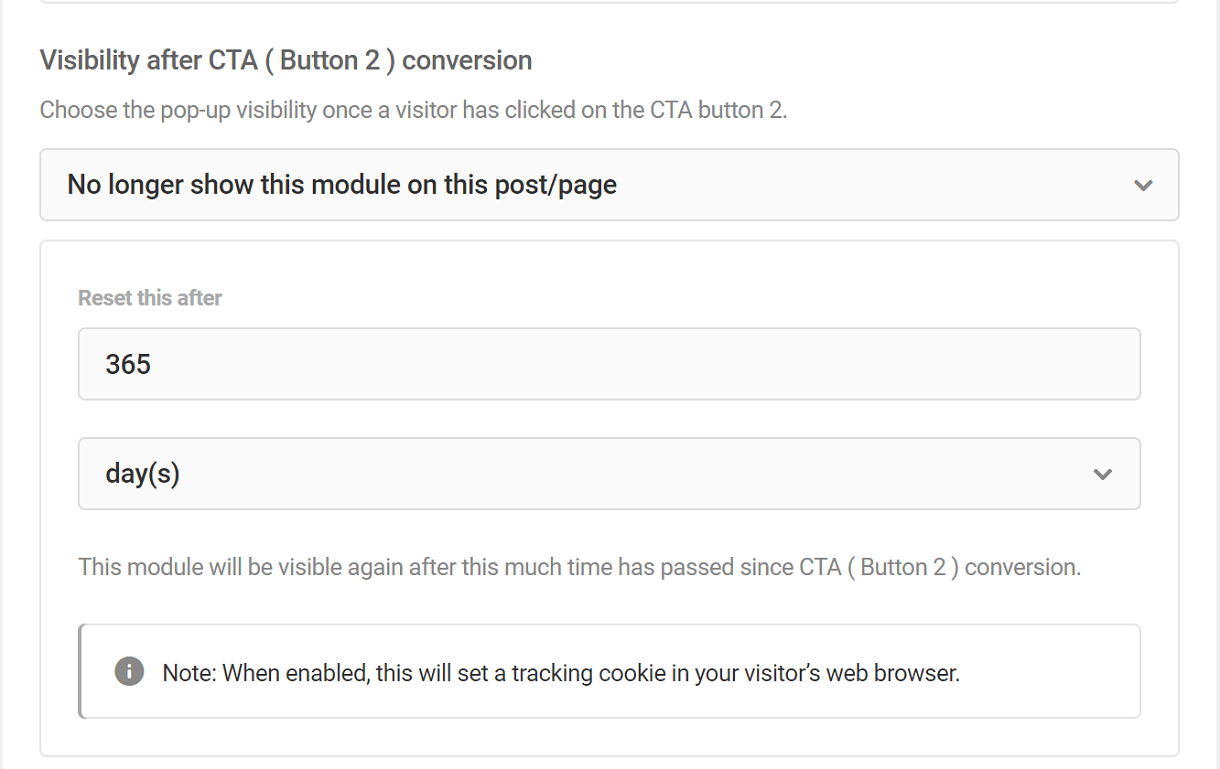Click the 'Choose the pop-up visibility' description text

tap(413, 110)
